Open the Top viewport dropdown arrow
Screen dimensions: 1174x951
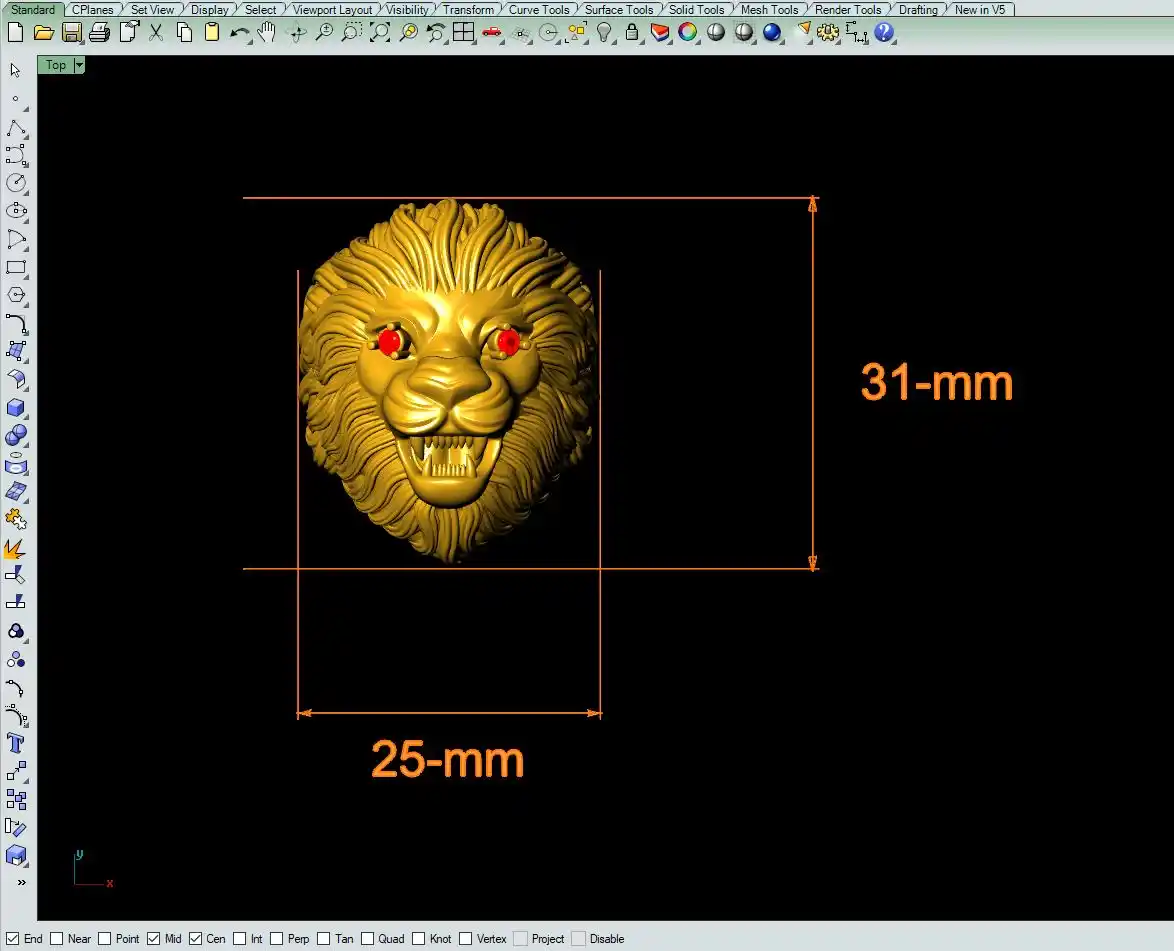(79, 65)
